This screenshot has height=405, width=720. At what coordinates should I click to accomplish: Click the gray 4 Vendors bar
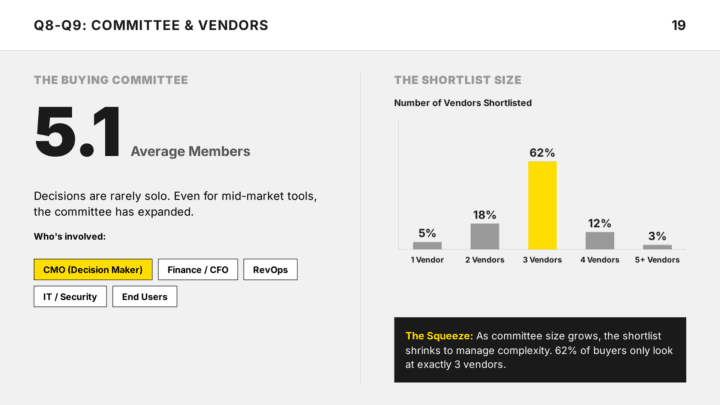(x=600, y=241)
